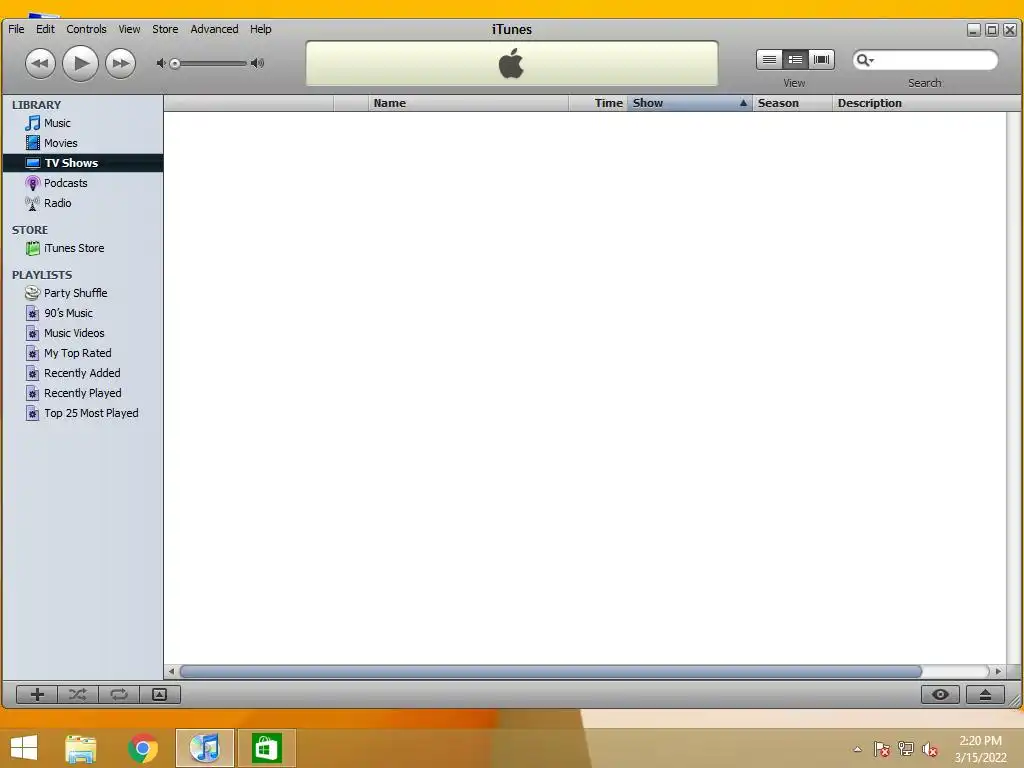Click the horizontal scrollbar thumb
This screenshot has height=768, width=1024.
(551, 671)
